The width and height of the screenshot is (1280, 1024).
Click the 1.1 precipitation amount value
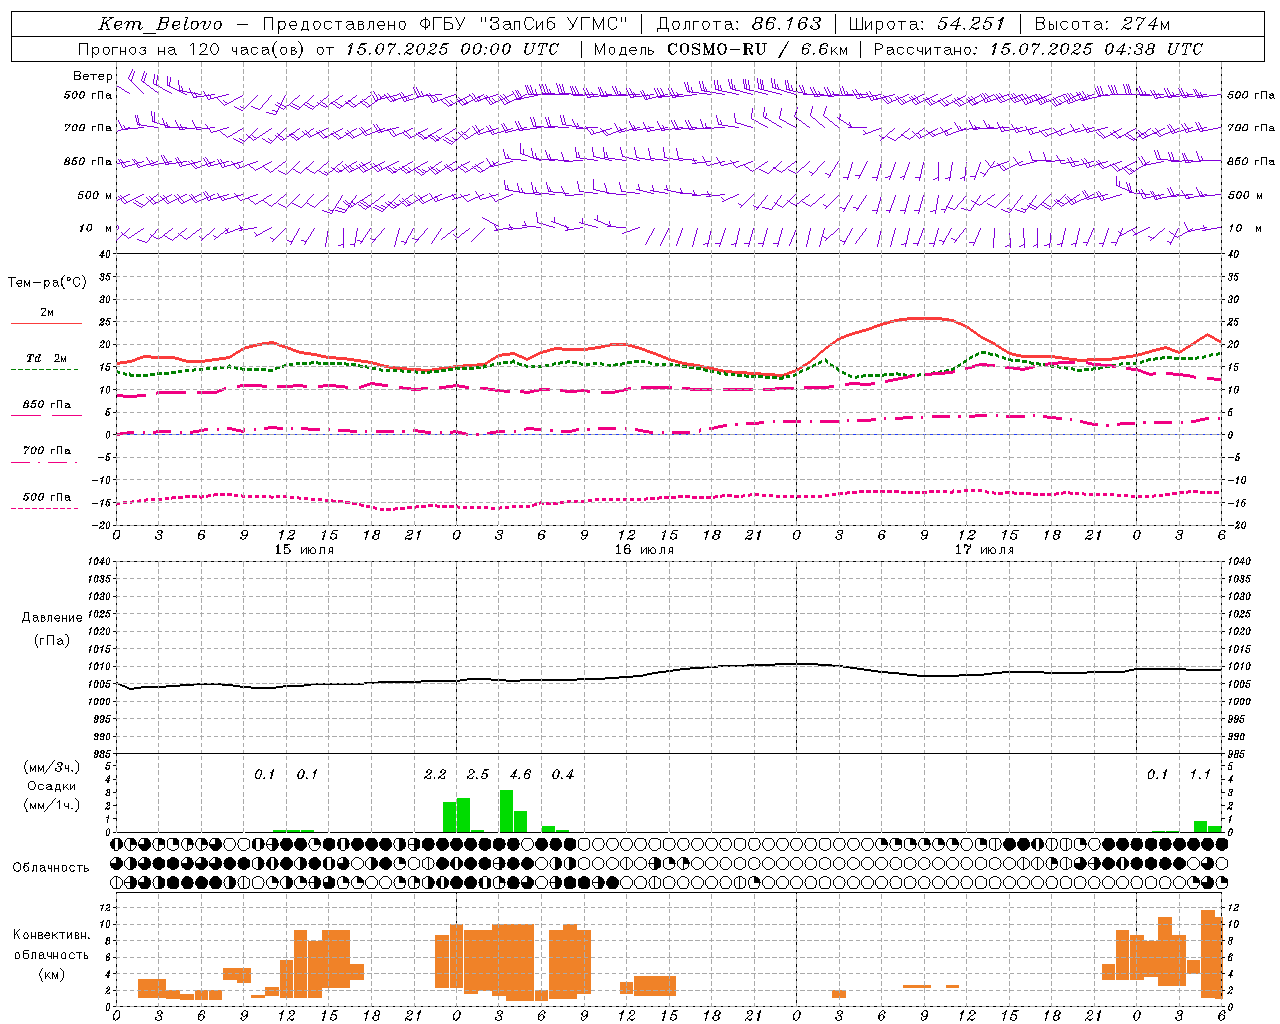[x=1200, y=774]
